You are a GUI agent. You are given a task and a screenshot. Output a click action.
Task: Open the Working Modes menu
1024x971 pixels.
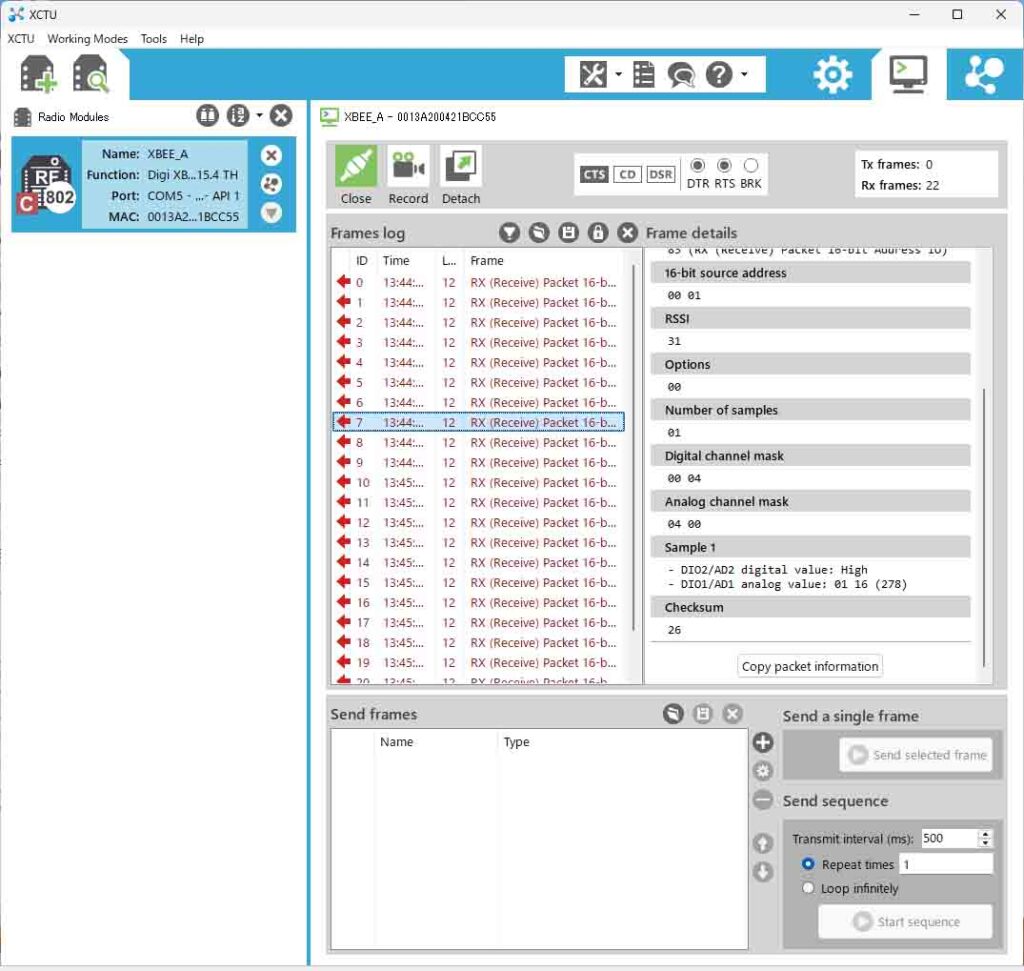click(x=88, y=39)
